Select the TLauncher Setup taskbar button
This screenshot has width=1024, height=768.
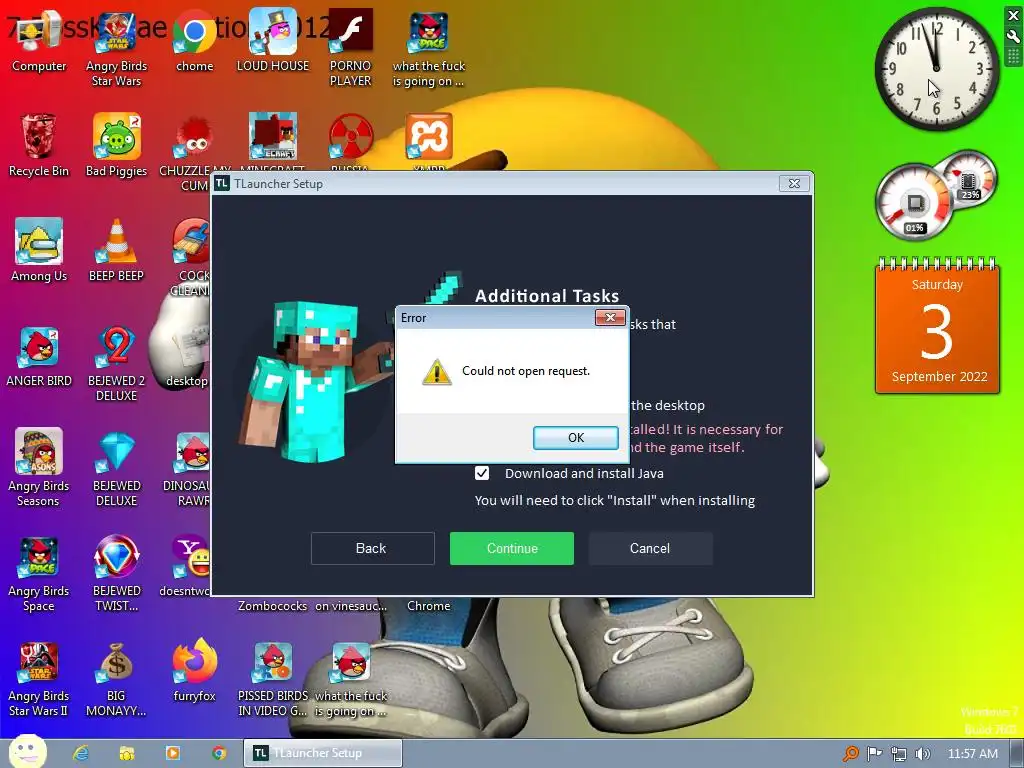pos(323,753)
